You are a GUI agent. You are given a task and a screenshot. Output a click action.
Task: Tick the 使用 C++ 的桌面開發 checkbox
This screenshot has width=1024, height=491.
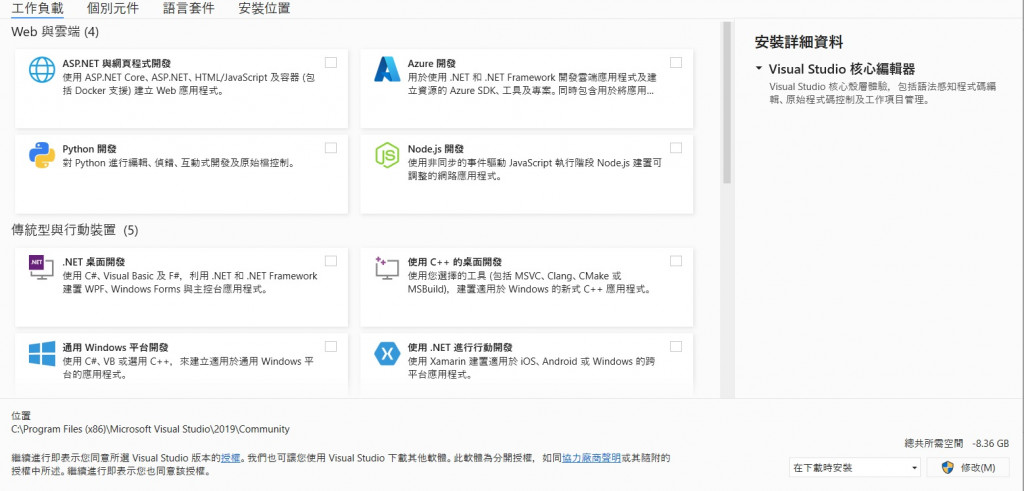coord(676,261)
